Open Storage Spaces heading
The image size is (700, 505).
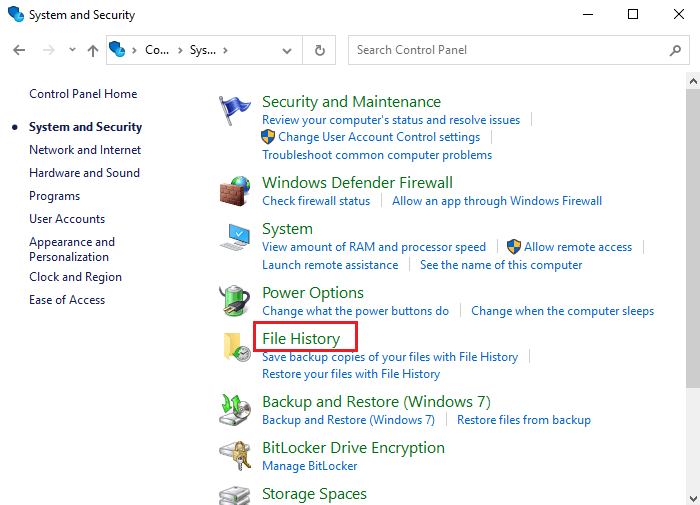tap(314, 494)
